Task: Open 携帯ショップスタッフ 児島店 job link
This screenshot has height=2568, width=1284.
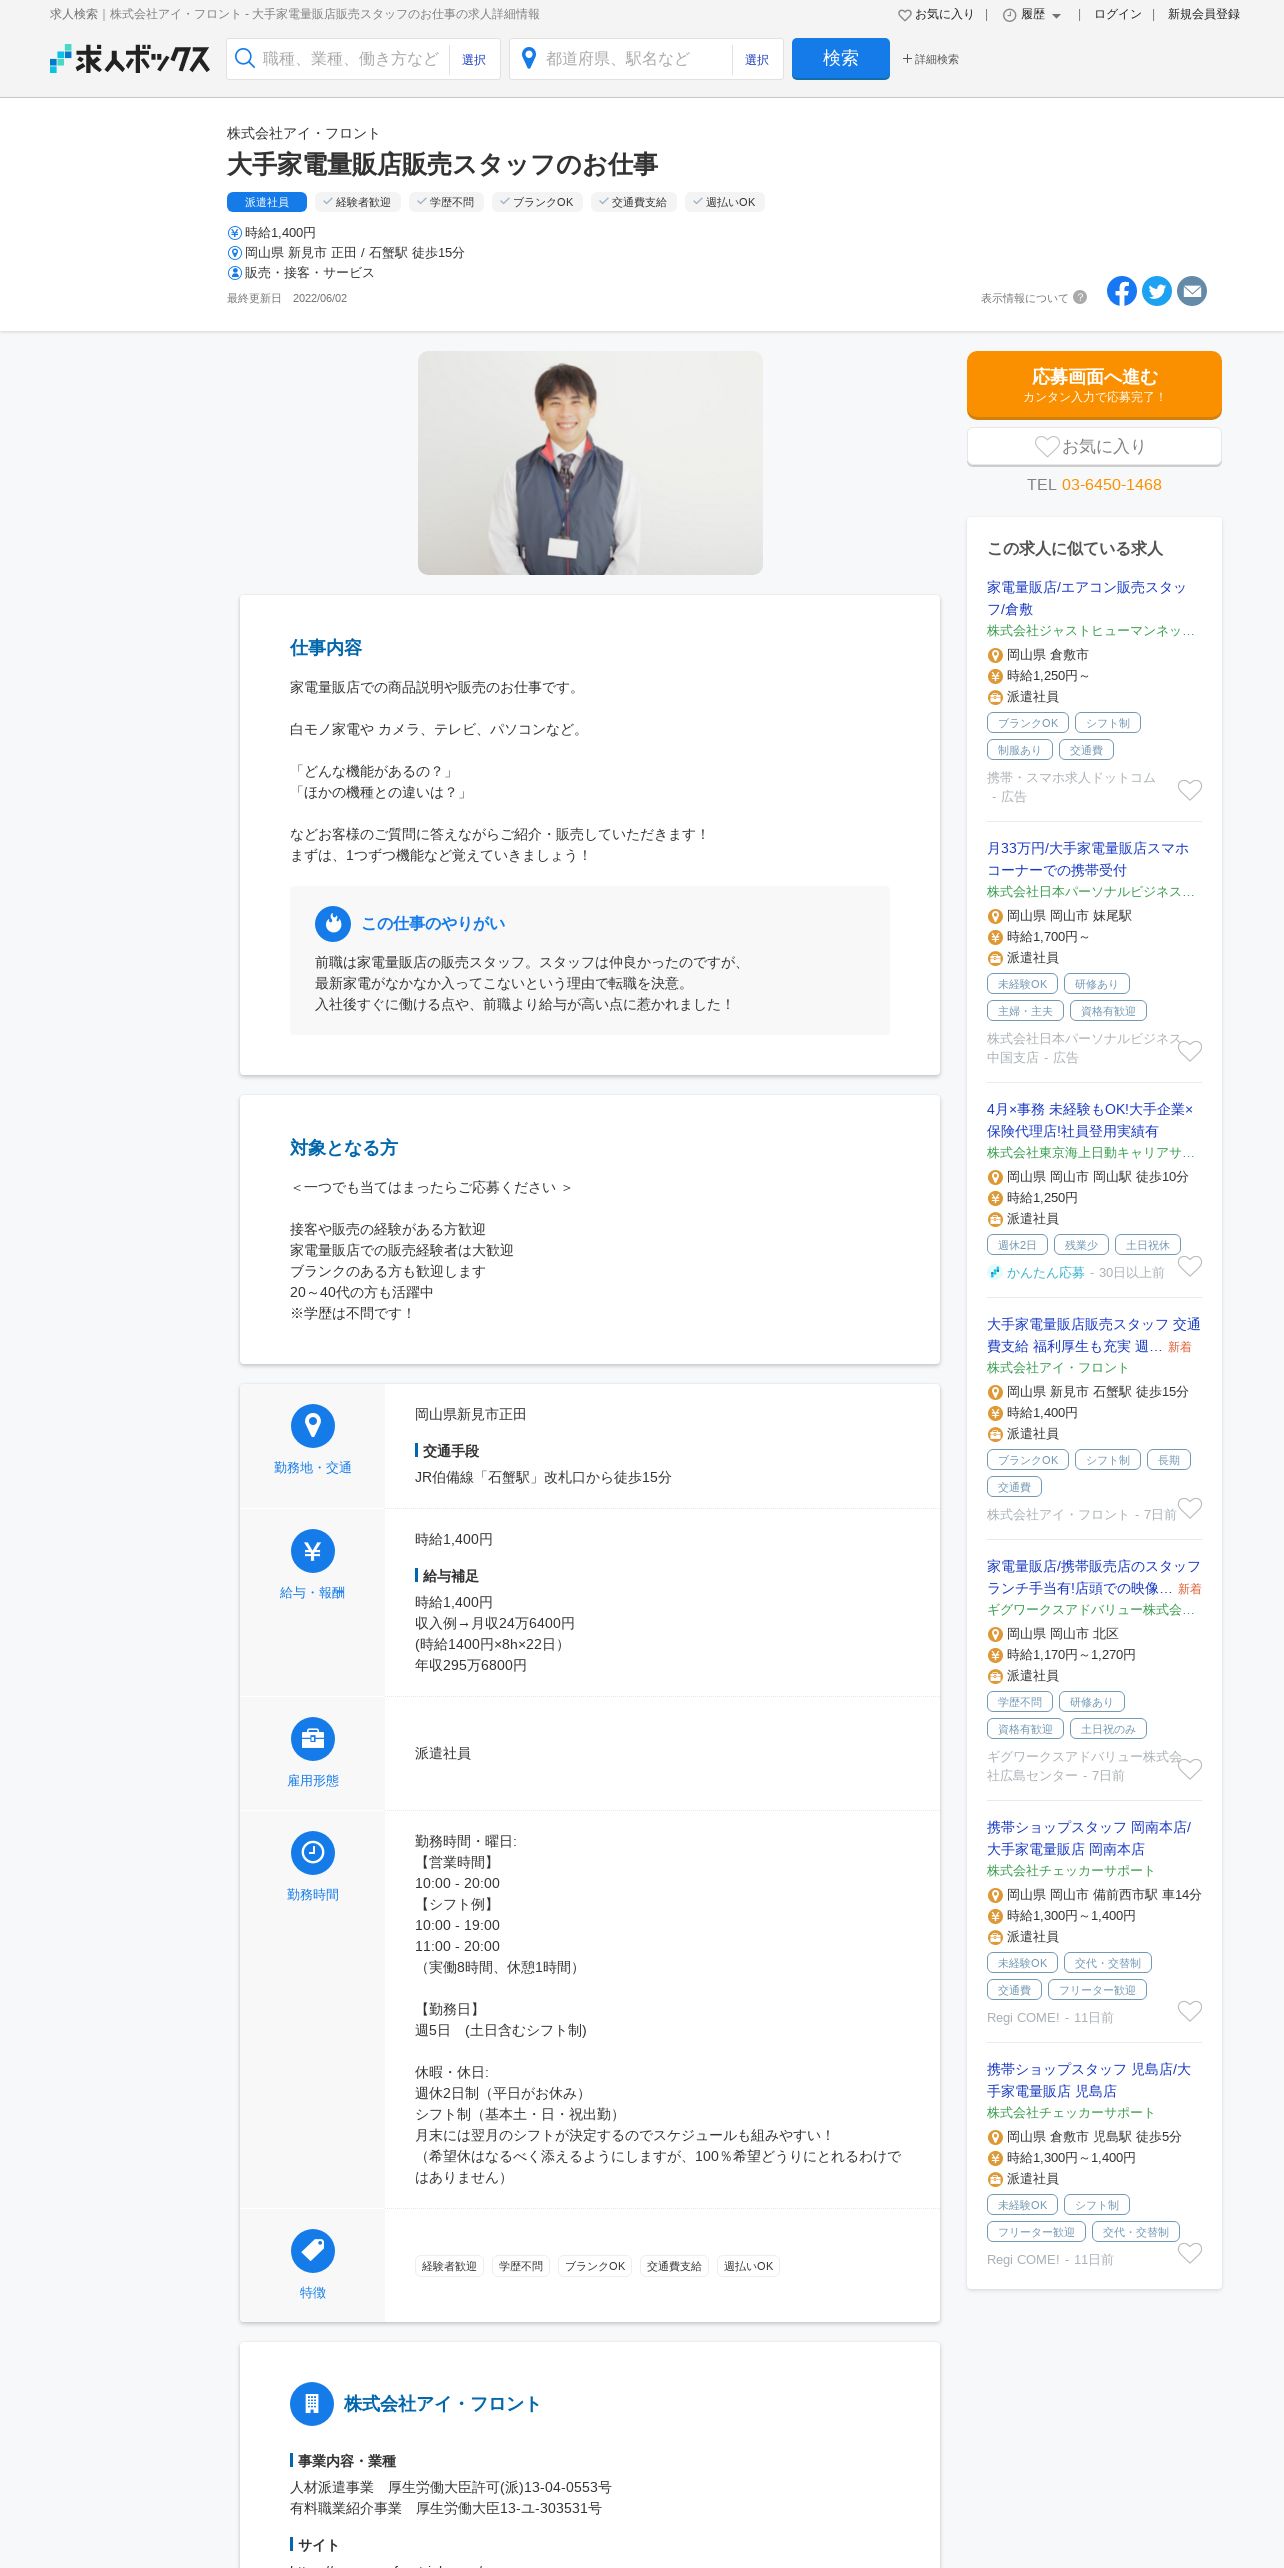Action: (1089, 2080)
